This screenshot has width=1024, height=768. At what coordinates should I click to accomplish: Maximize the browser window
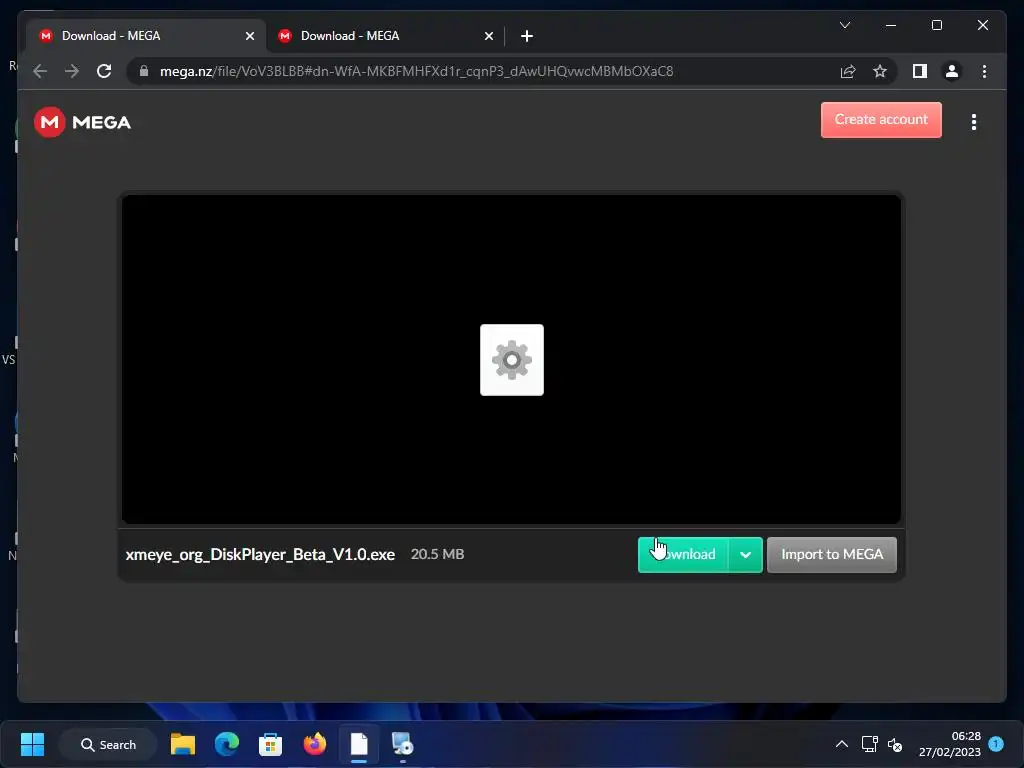(x=936, y=25)
